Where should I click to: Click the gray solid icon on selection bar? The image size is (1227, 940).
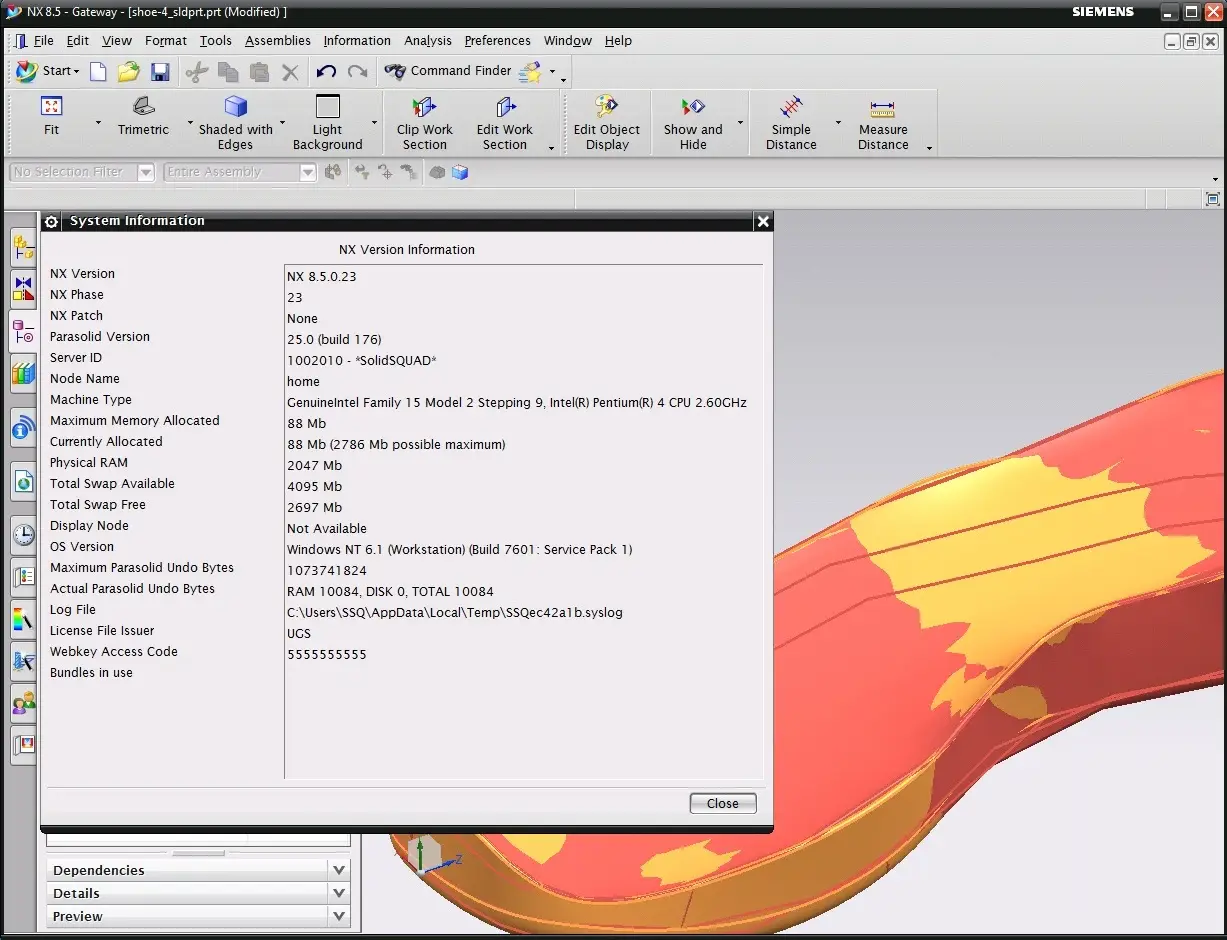[x=437, y=172]
